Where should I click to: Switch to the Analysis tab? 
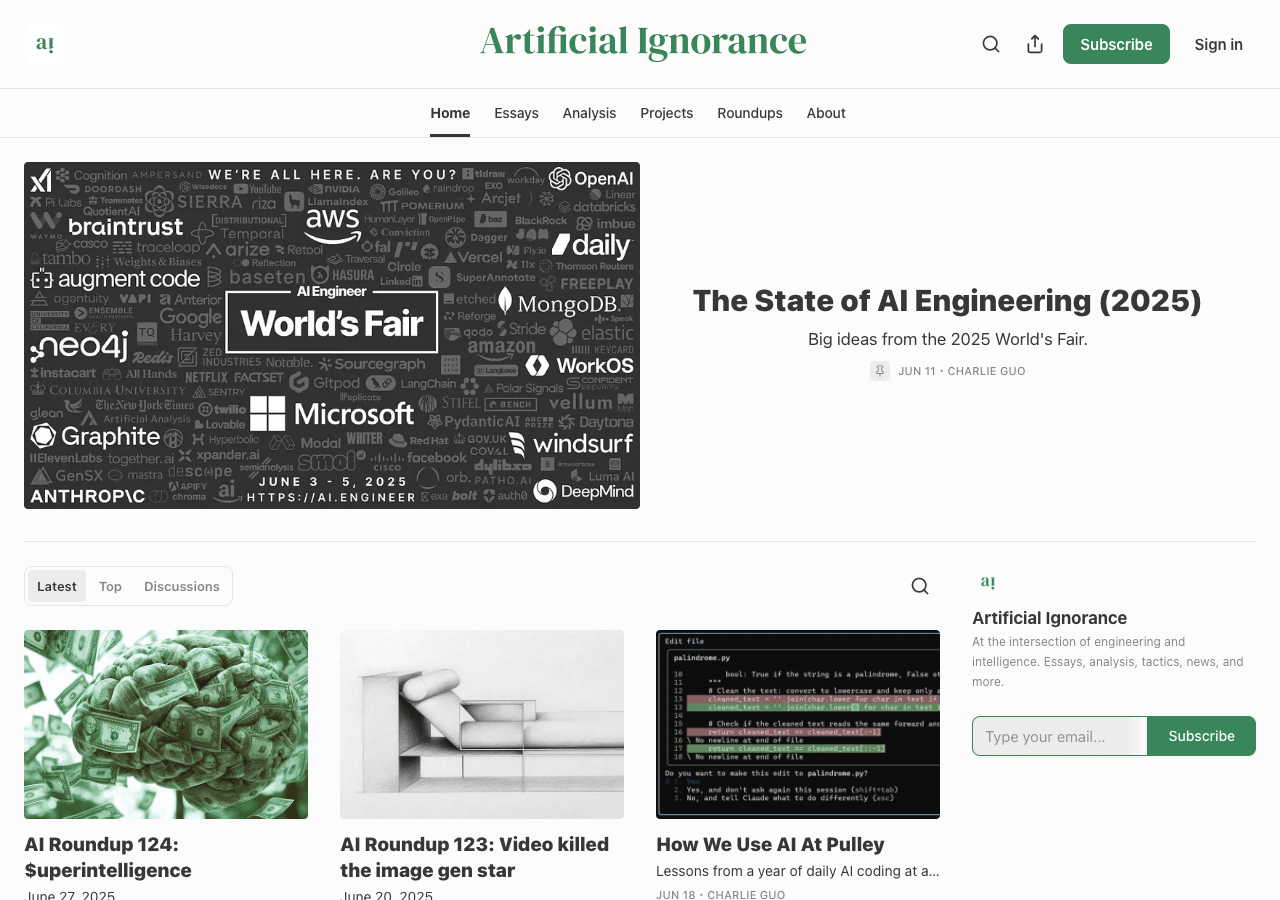tap(589, 113)
